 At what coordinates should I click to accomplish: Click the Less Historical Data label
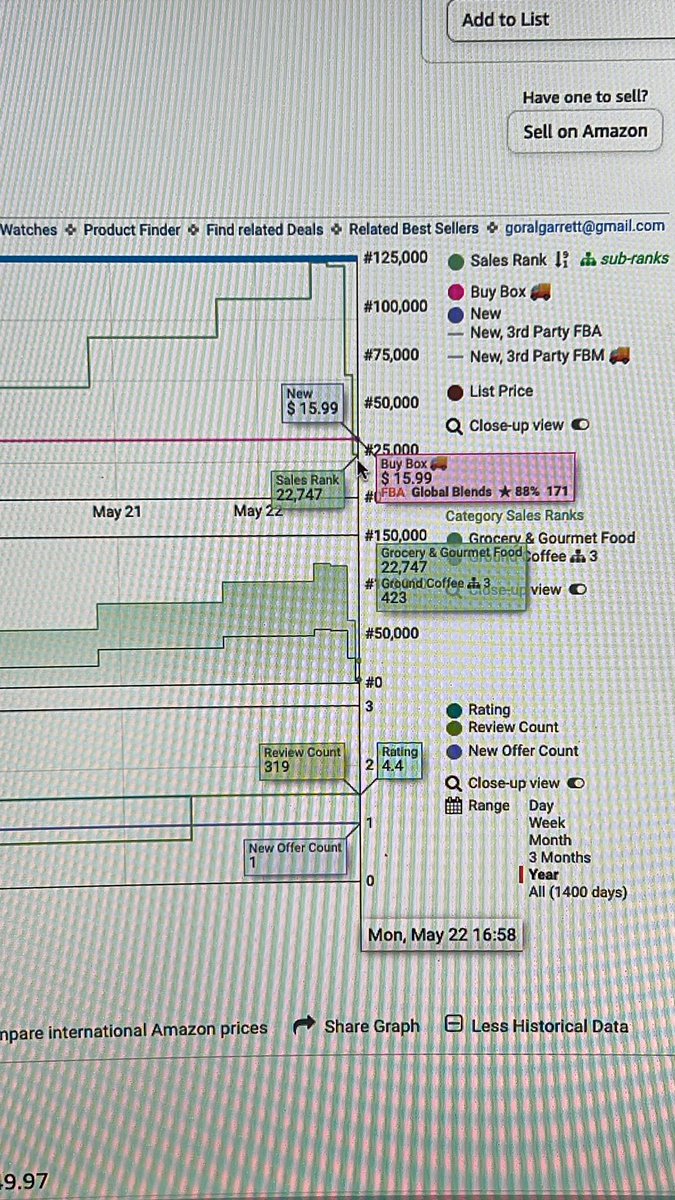549,1025
